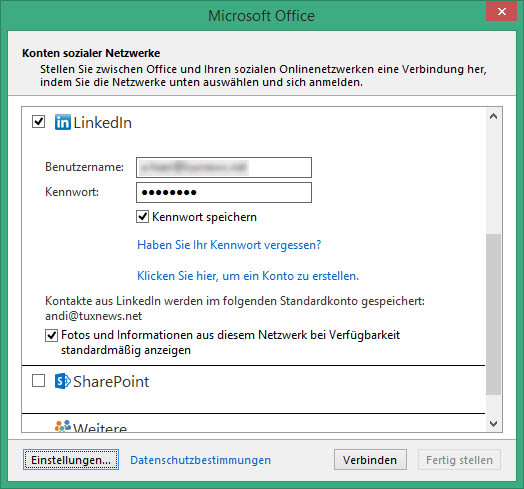Click the LinkedIn network label
The image size is (524, 489).
tap(103, 123)
